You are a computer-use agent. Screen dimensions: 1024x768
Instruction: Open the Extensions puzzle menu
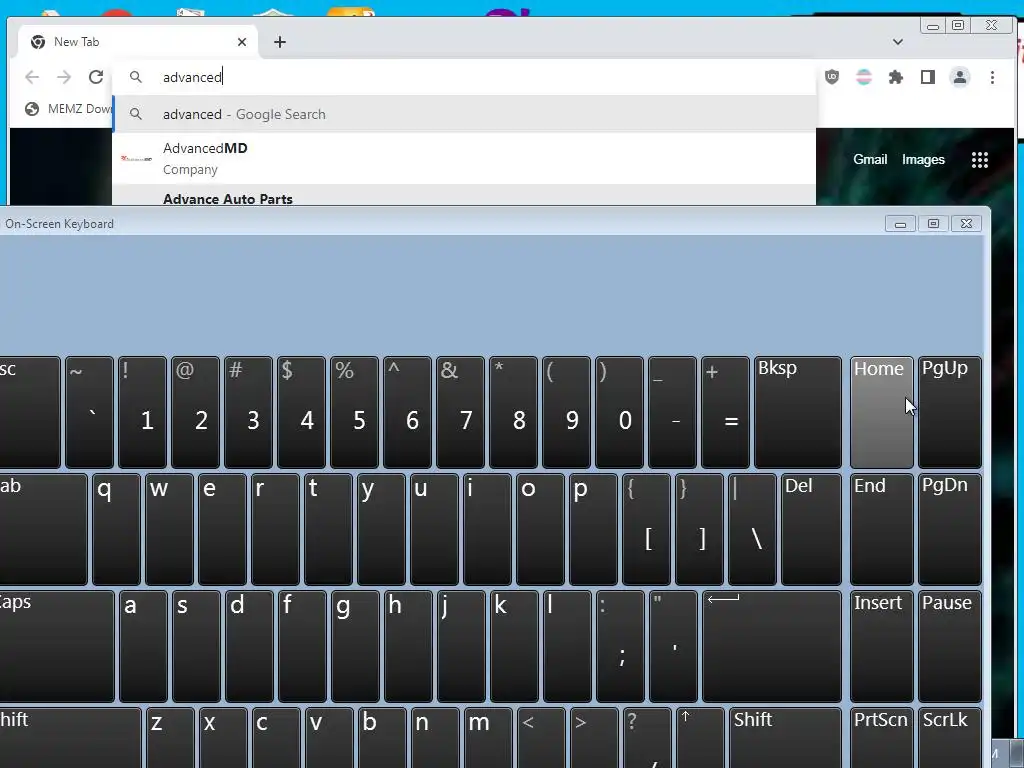pyautogui.click(x=896, y=77)
